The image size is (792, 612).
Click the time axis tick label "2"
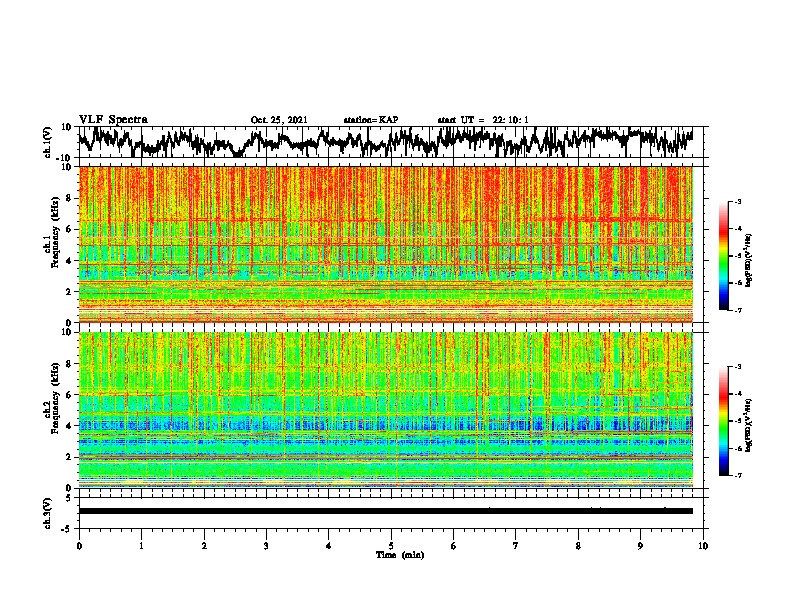click(x=204, y=546)
